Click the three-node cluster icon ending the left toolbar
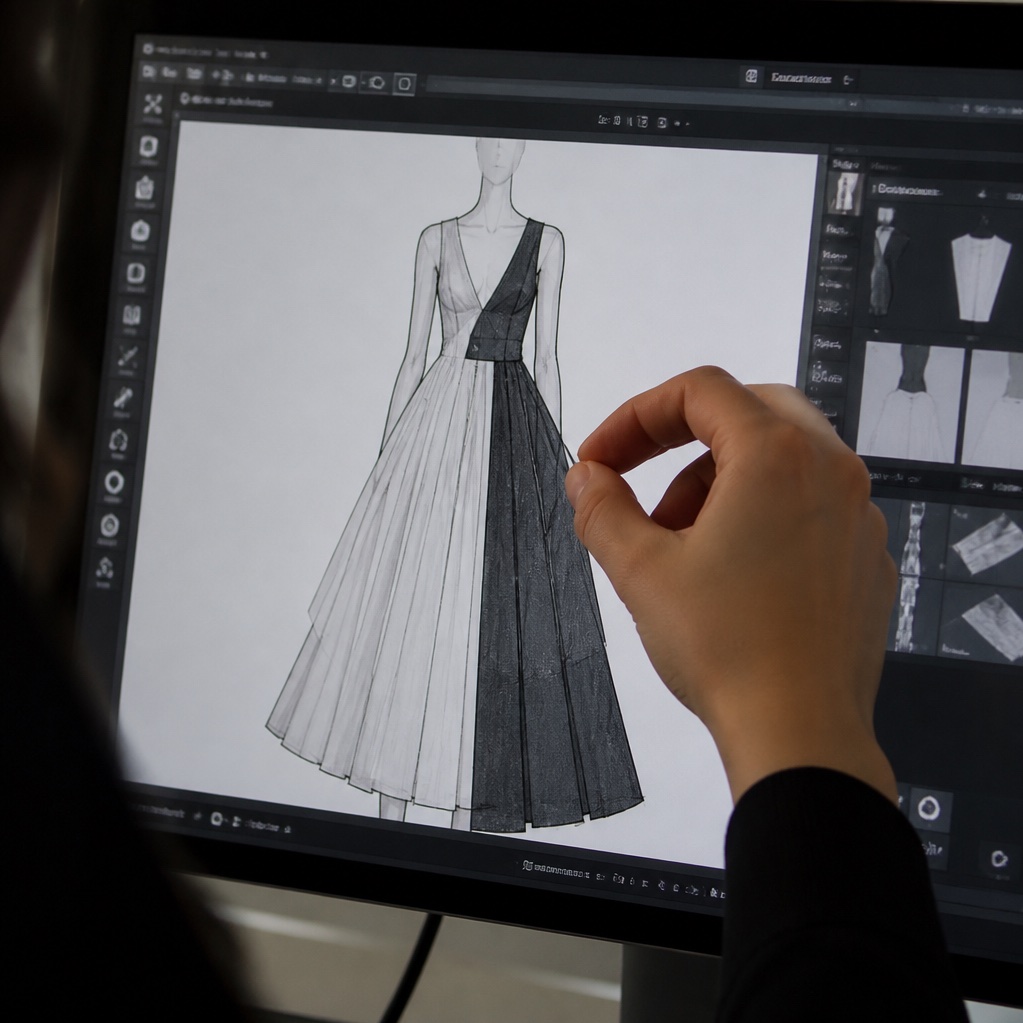The height and width of the screenshot is (1023, 1023). [105, 569]
